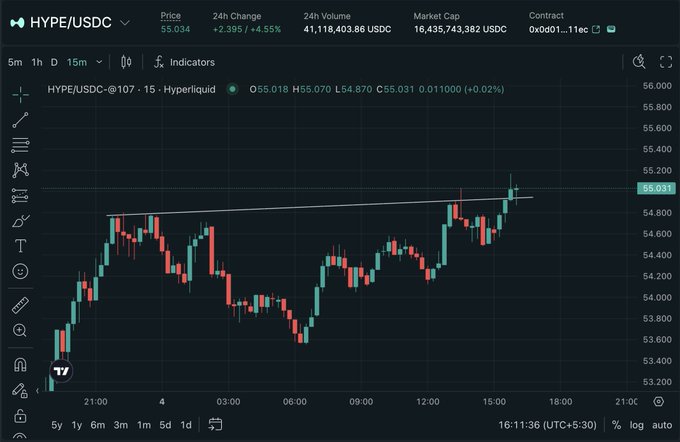Switch to 1h timeframe
Viewport: 680px width, 442px height.
[x=37, y=62]
